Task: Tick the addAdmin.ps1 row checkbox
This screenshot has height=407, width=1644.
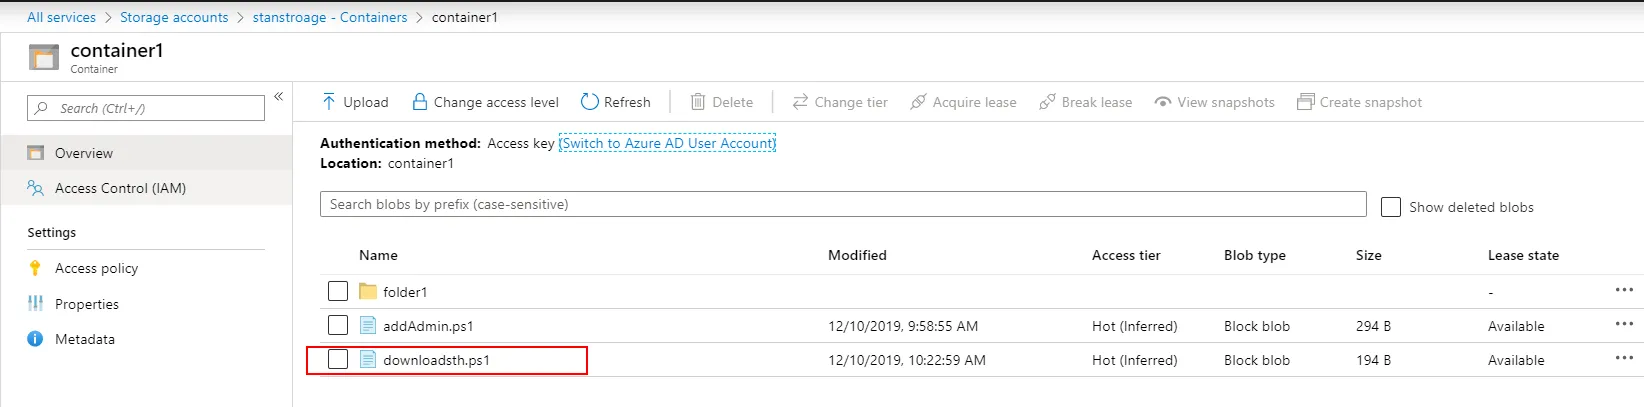Action: pyautogui.click(x=338, y=325)
